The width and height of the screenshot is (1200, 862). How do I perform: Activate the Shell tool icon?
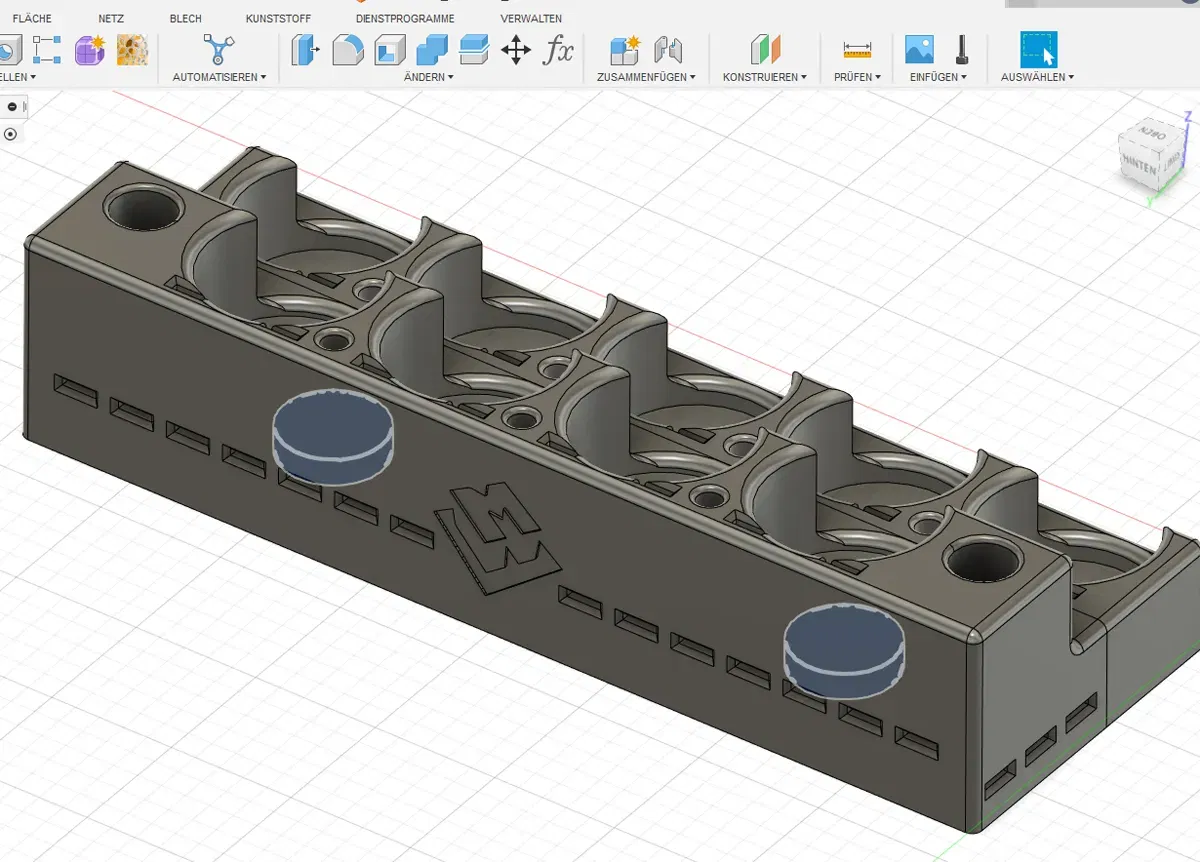(x=390, y=49)
